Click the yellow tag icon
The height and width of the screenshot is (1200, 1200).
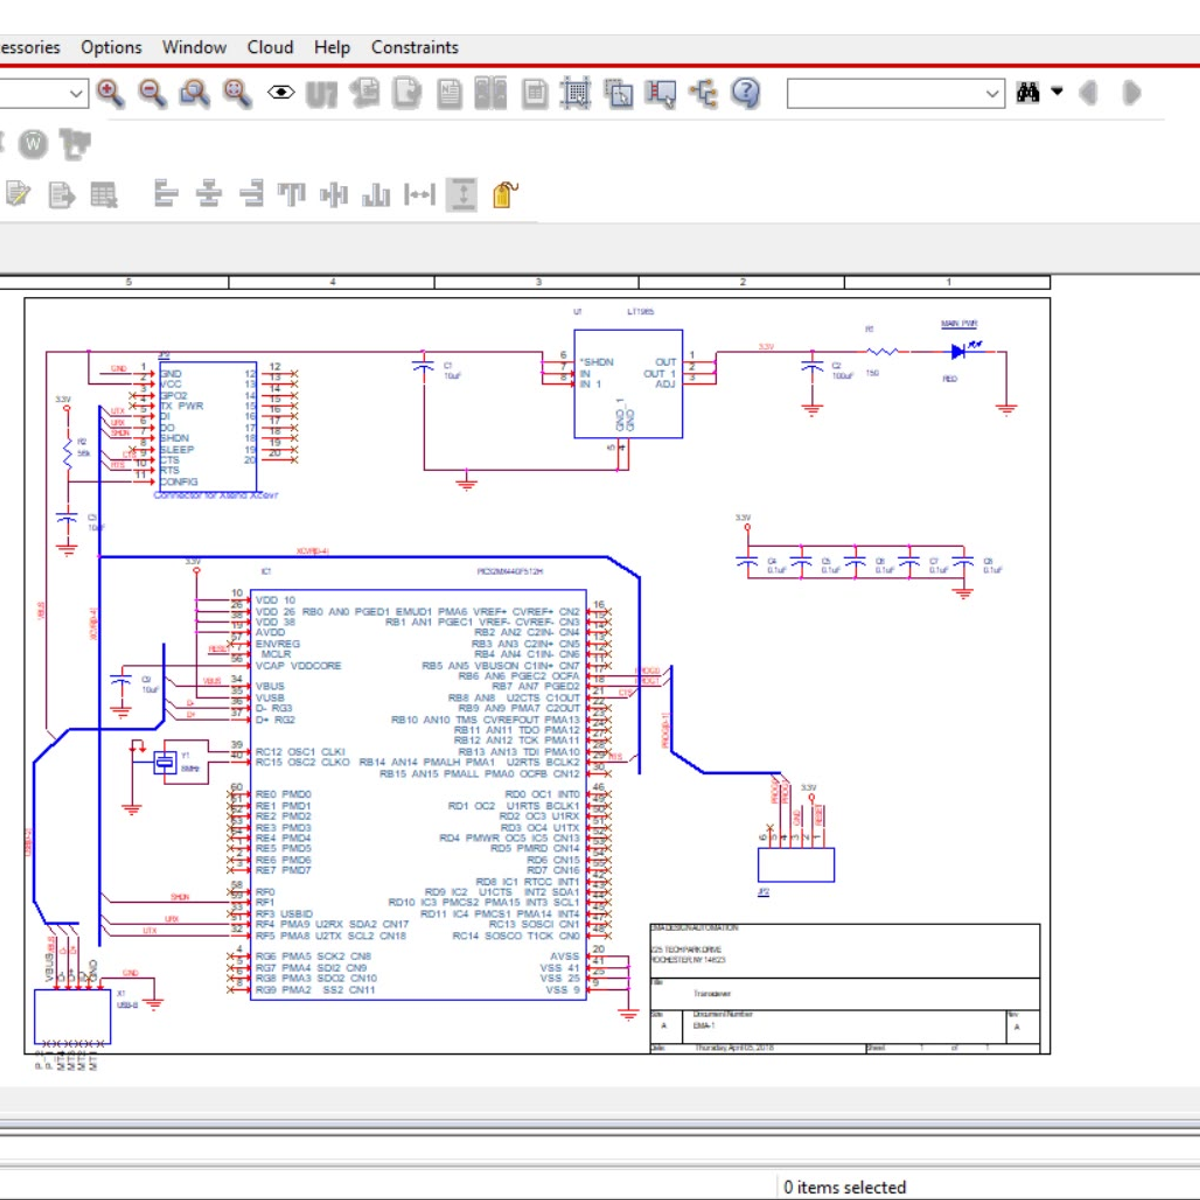pos(505,194)
